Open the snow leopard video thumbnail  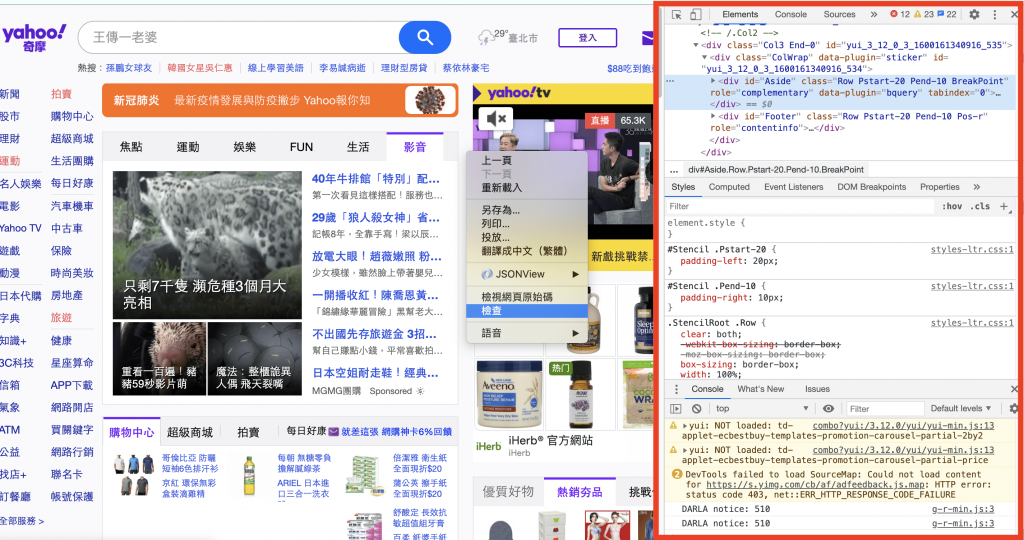(x=207, y=245)
